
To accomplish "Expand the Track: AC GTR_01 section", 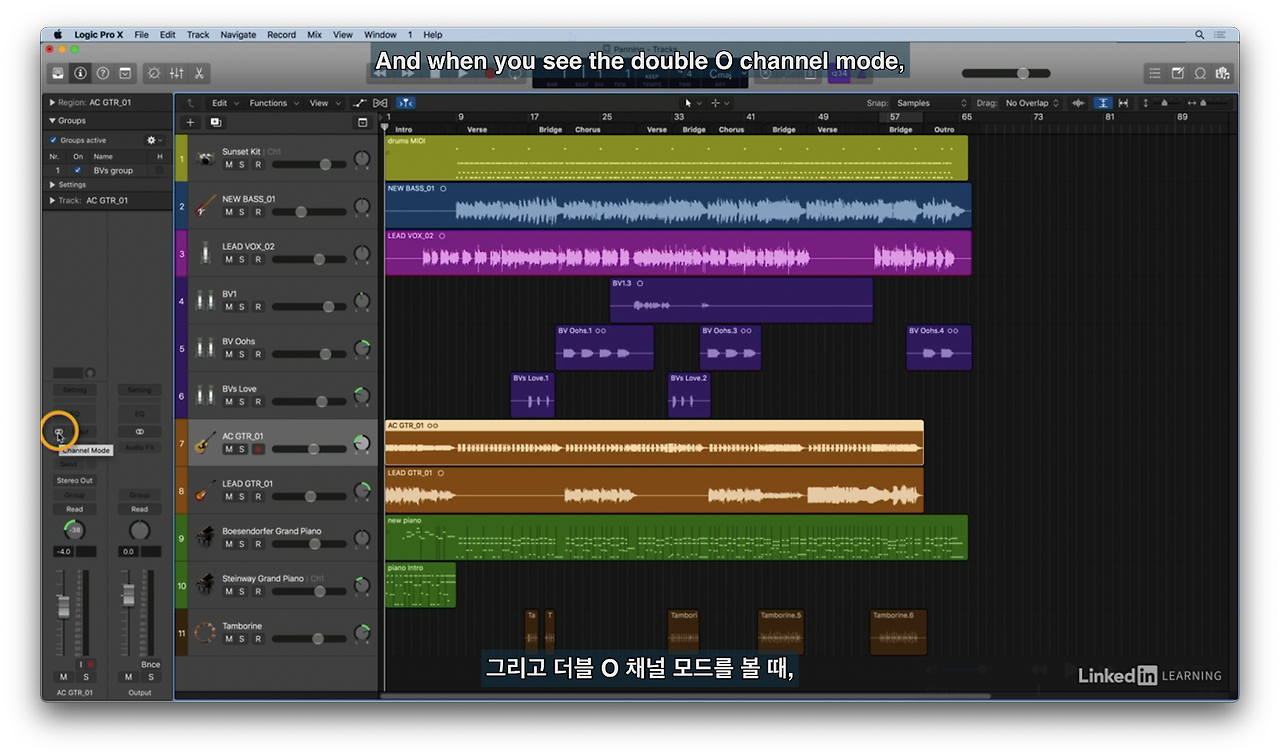I will 52,200.
